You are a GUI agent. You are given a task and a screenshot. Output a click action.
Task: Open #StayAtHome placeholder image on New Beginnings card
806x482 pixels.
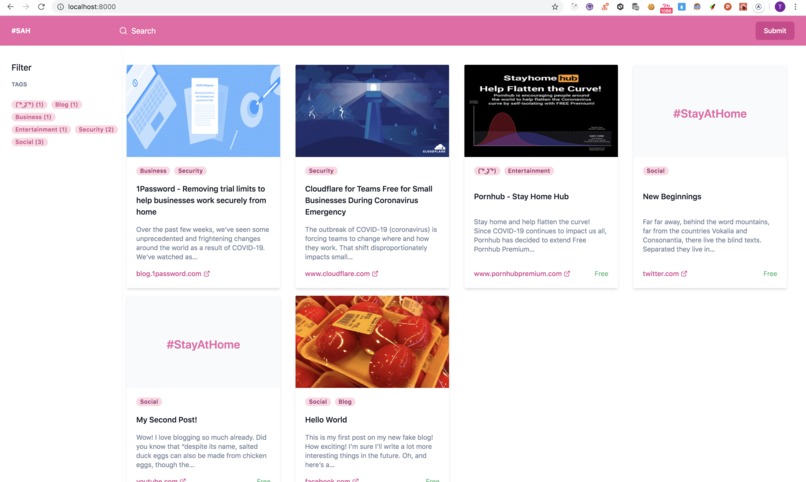(710, 110)
